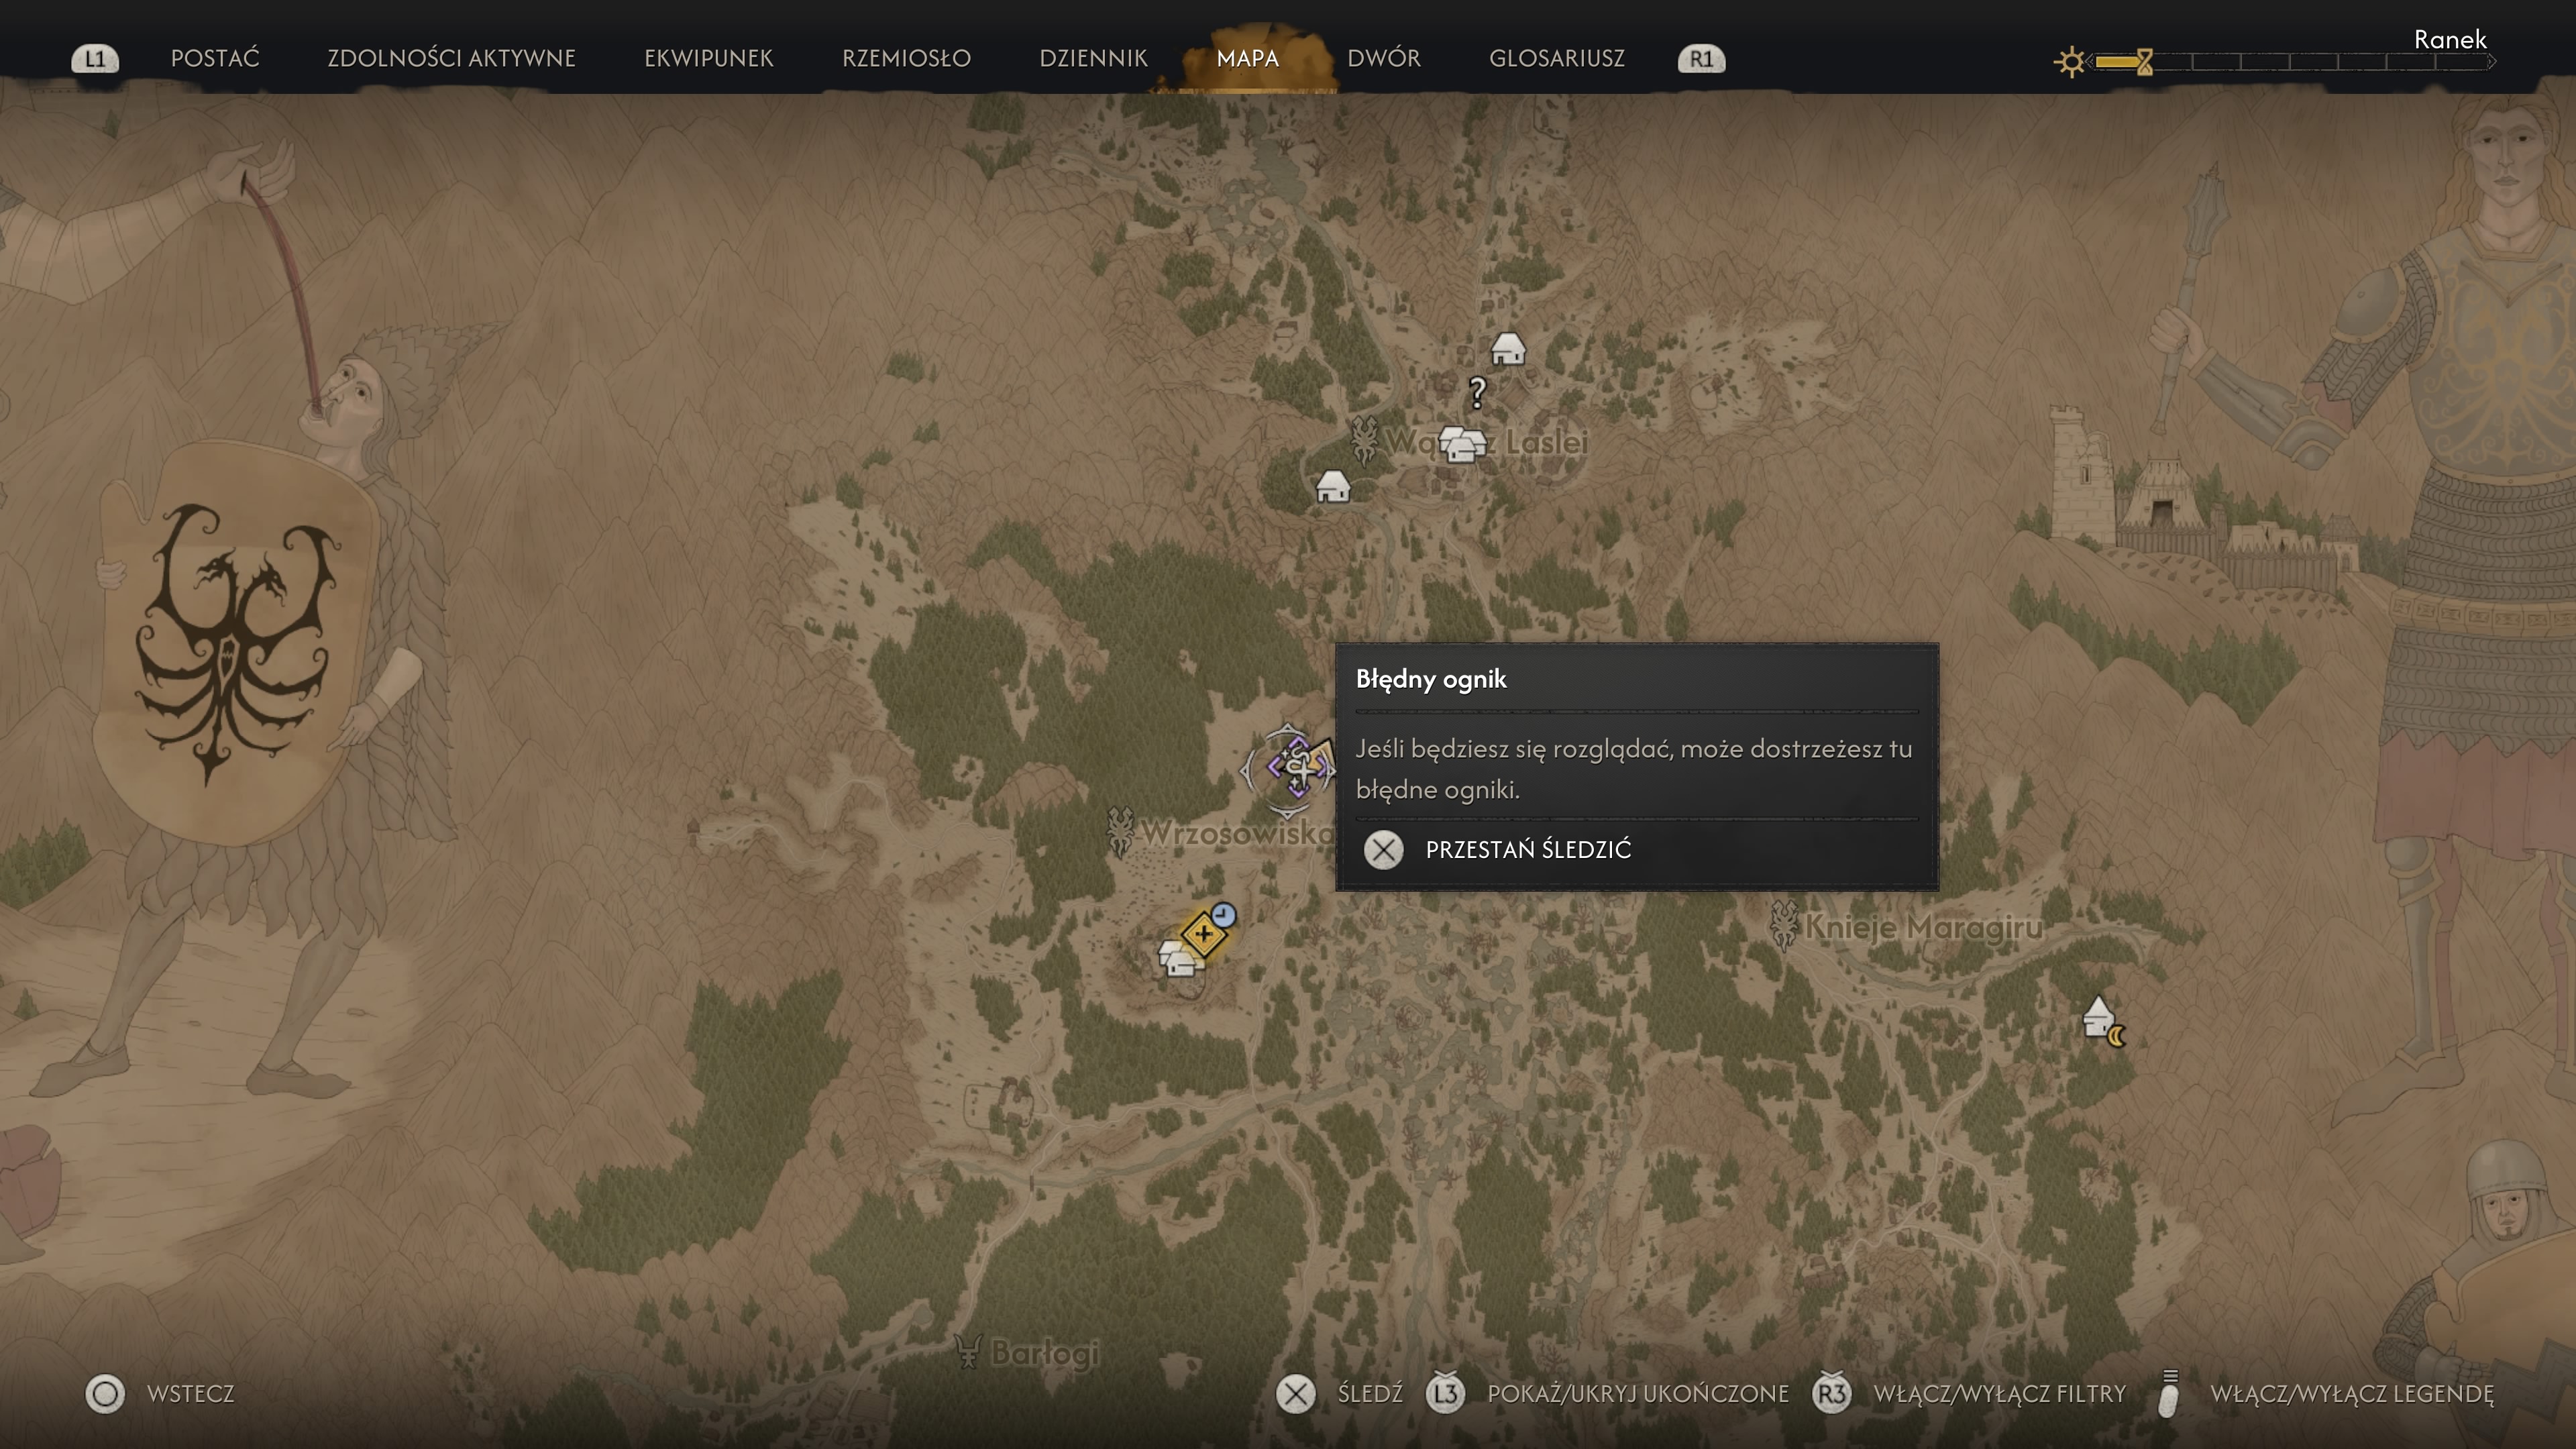This screenshot has width=2576, height=1449.
Task: Open the GLOSARIUSZ tab
Action: (x=1556, y=58)
